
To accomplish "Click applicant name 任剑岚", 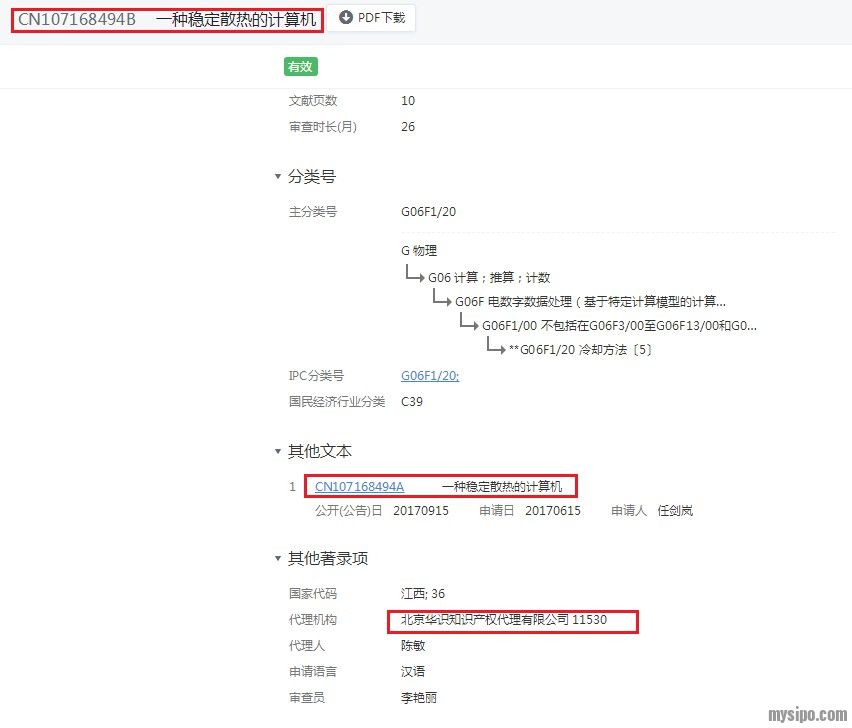I will 675,511.
